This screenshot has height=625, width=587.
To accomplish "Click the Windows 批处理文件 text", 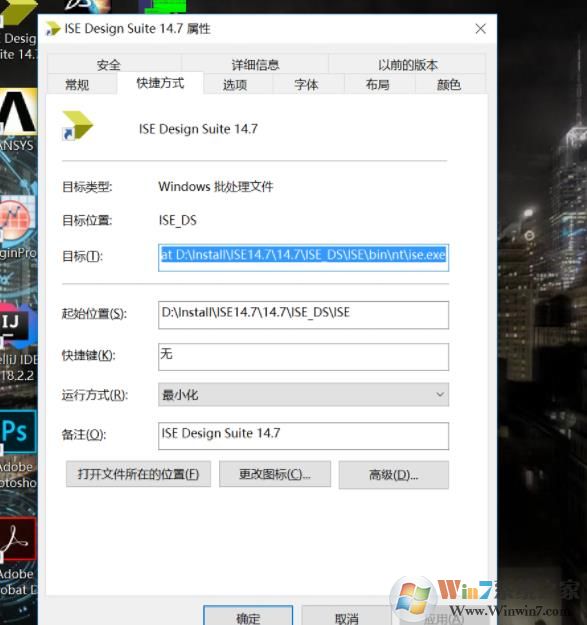I will click(216, 187).
